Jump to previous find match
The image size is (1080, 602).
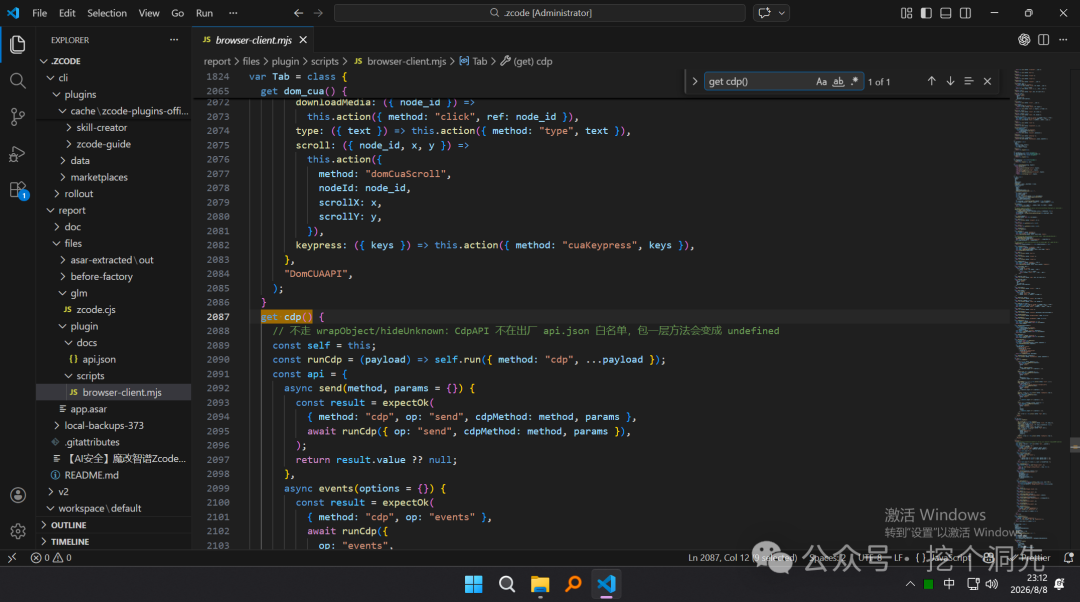[x=931, y=81]
